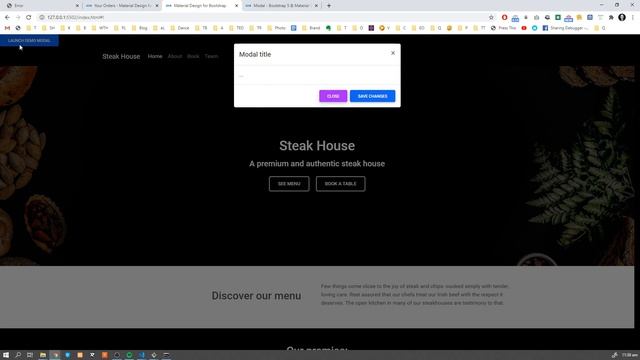Image resolution: width=640 pixels, height=360 pixels.
Task: Click the Steak House hero heading
Action: click(x=317, y=146)
